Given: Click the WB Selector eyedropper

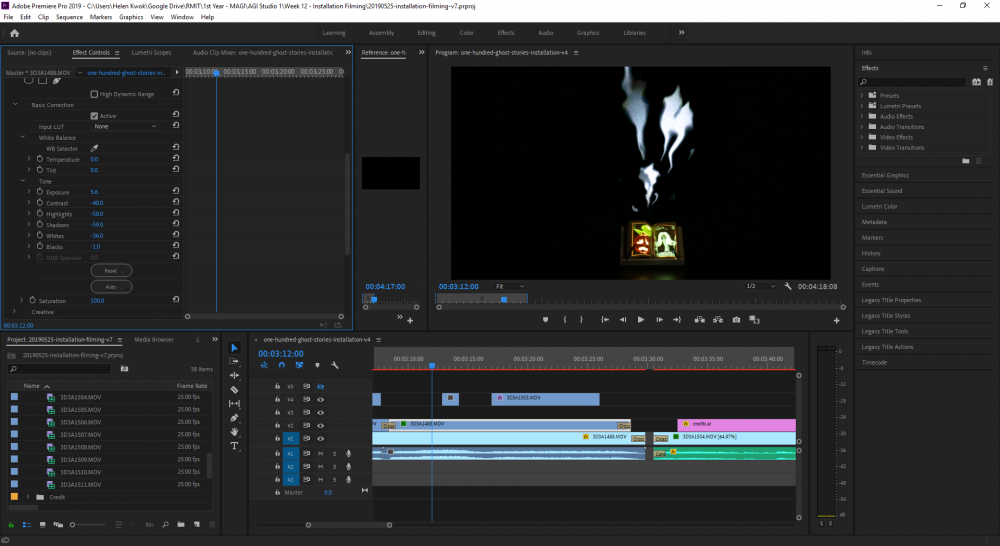Looking at the screenshot, I should pos(94,148).
